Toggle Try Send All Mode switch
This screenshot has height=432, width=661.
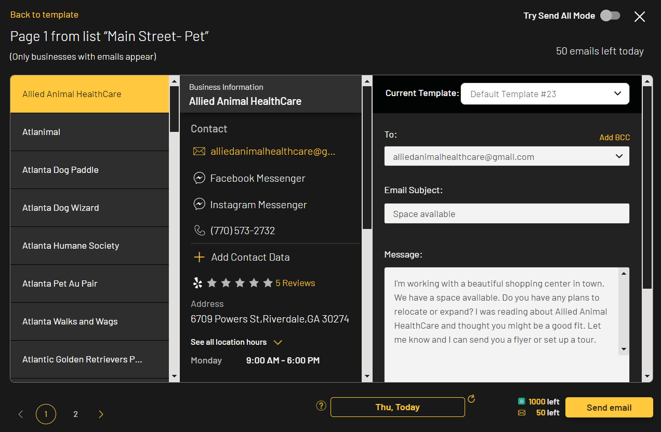click(x=610, y=16)
